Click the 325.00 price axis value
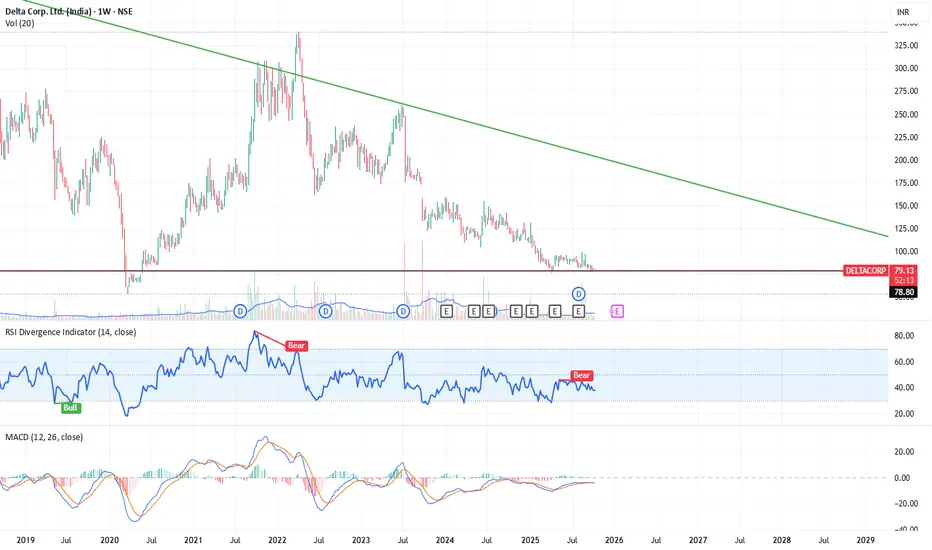Viewport: 932px width, 550px height. click(906, 45)
